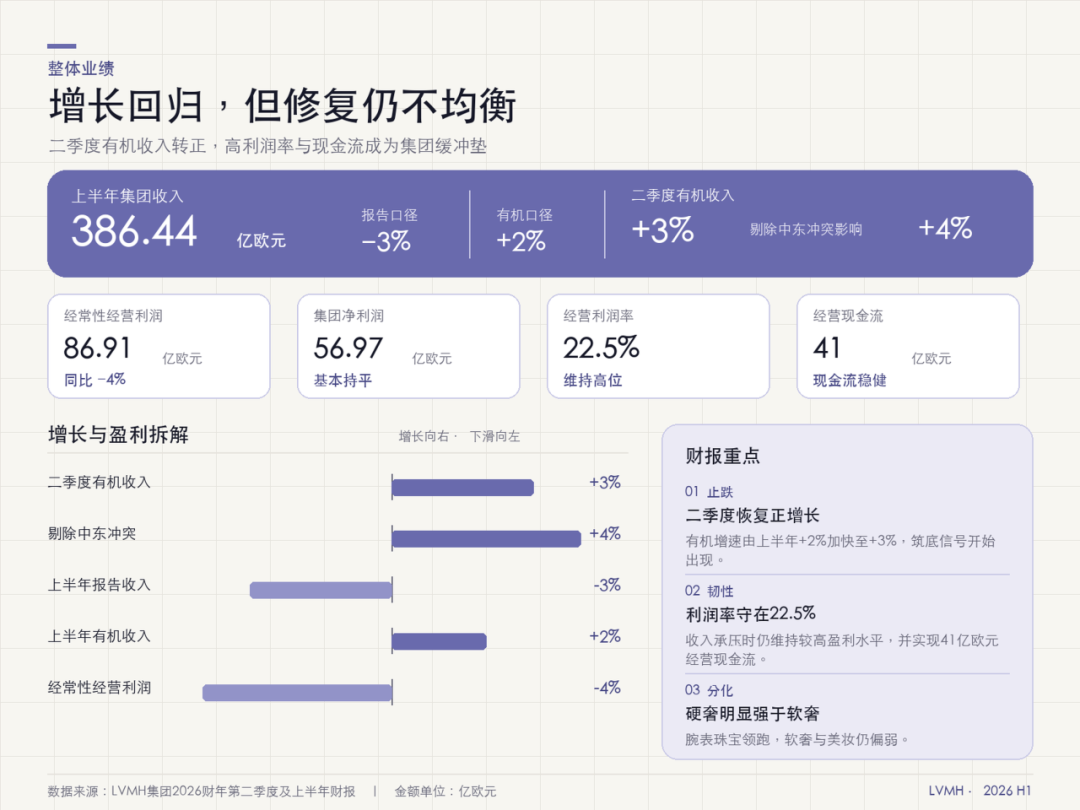The image size is (1080, 810).
Task: Click the 上半年有机收入 bar in chart
Action: (x=439, y=641)
